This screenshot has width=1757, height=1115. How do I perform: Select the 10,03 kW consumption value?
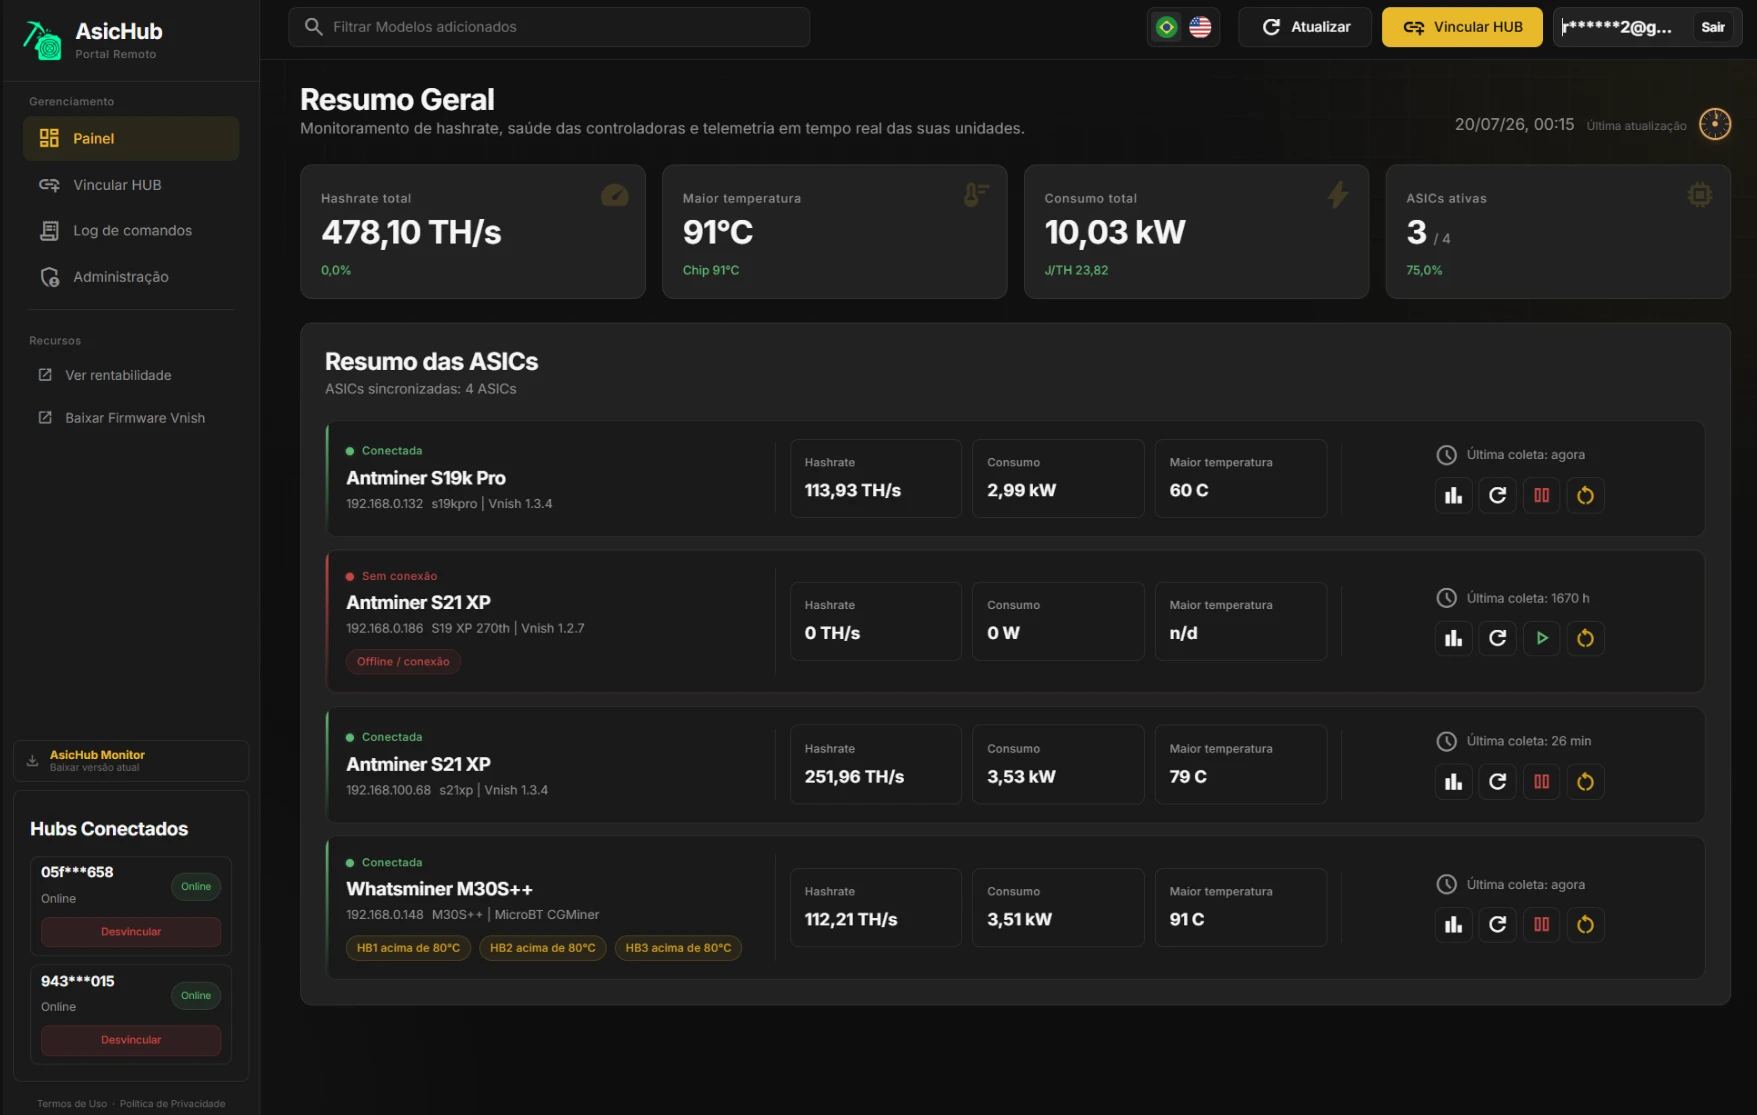1115,233
